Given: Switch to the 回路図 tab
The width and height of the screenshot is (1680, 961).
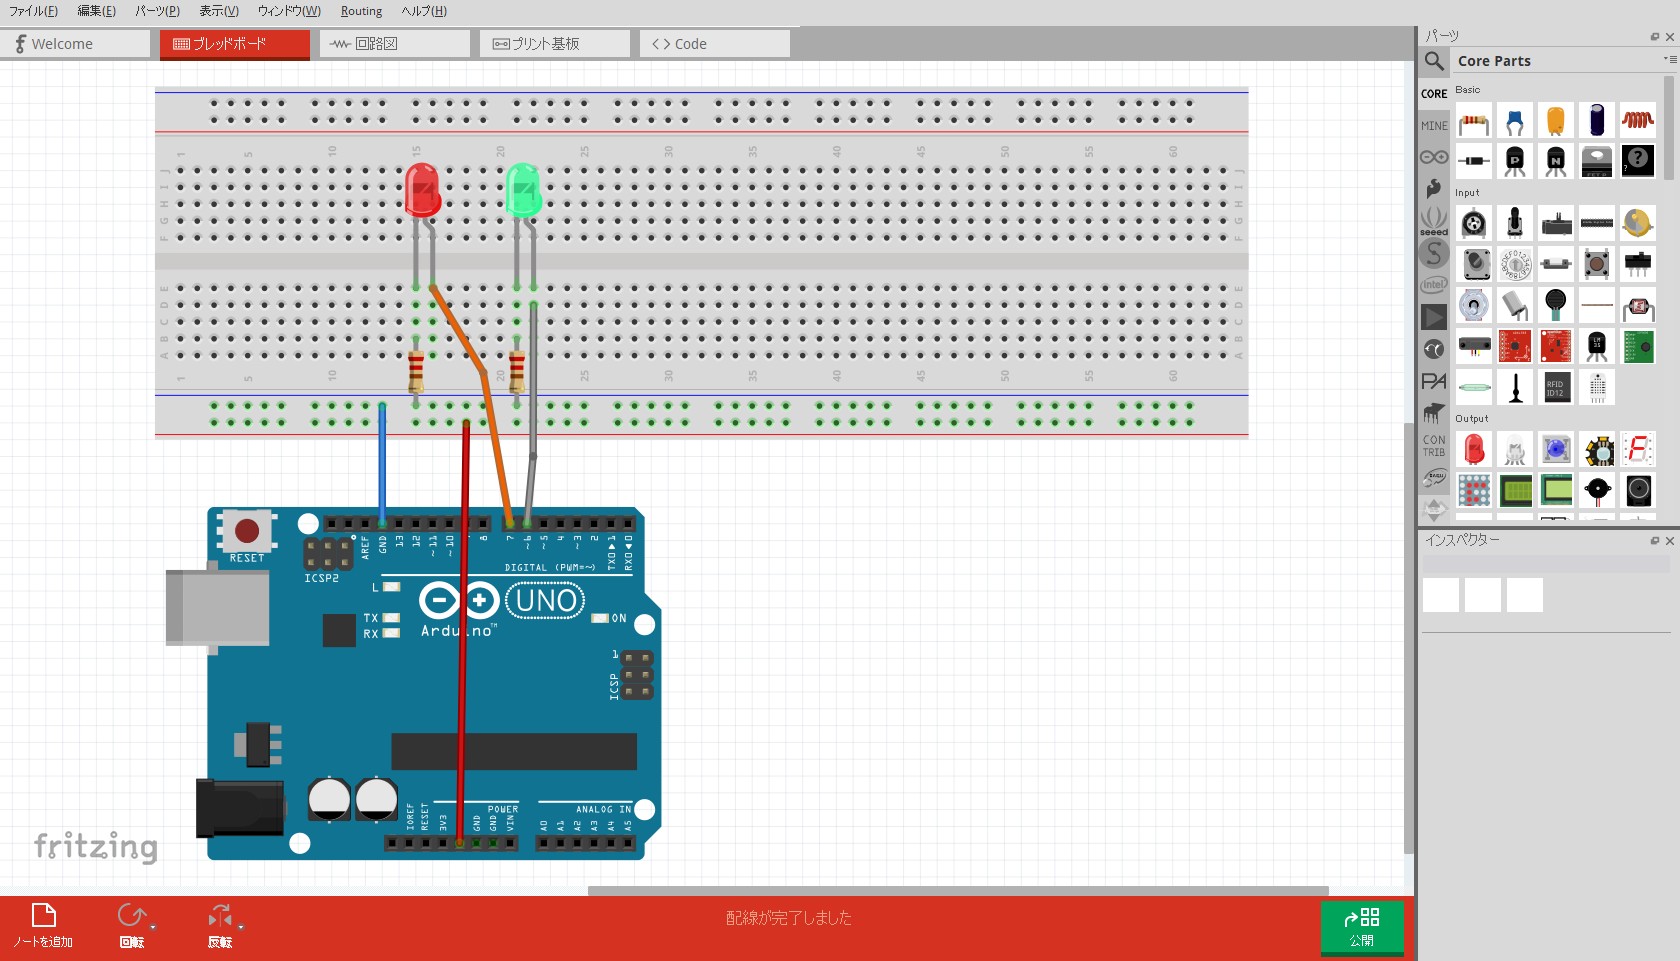Looking at the screenshot, I should [394, 43].
